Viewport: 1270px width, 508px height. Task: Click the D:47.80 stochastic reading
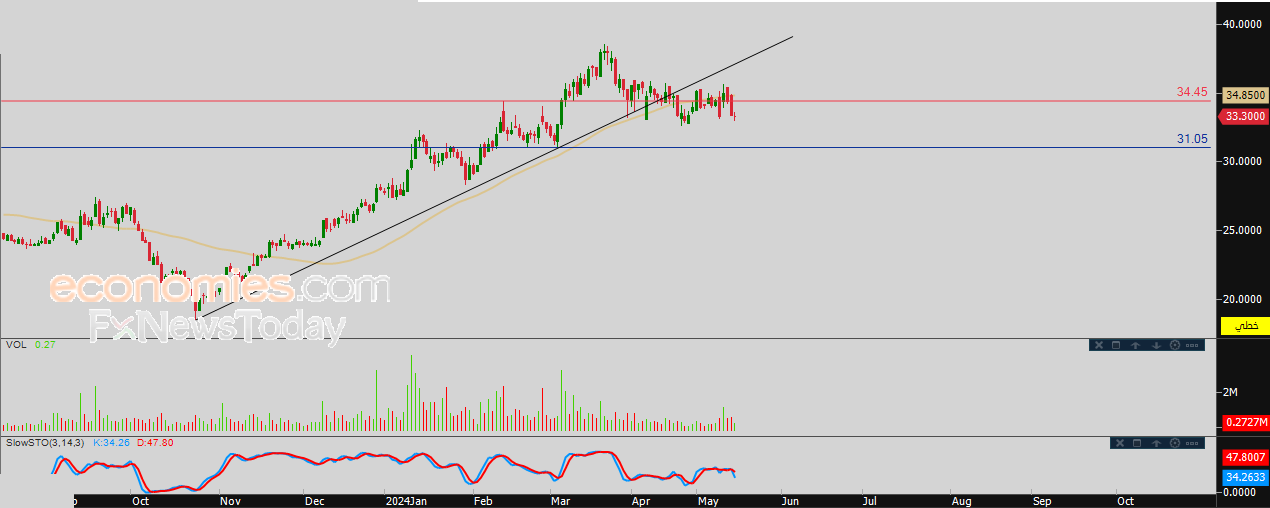point(155,442)
